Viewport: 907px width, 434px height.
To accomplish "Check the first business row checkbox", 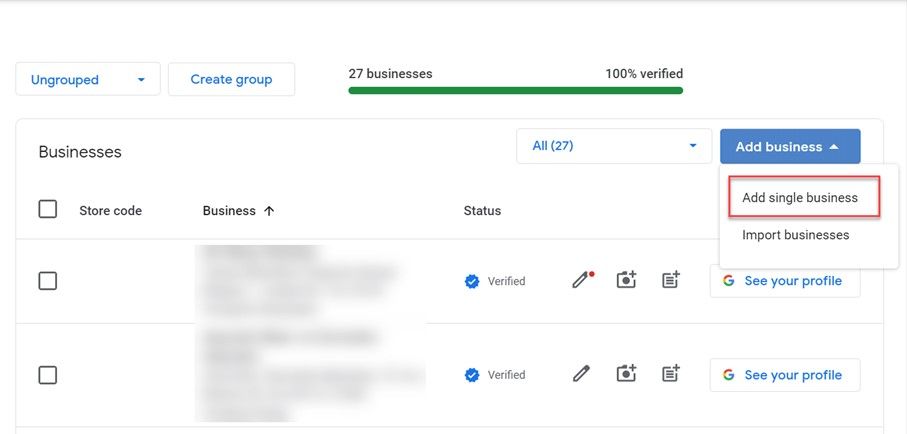I will [x=47, y=281].
